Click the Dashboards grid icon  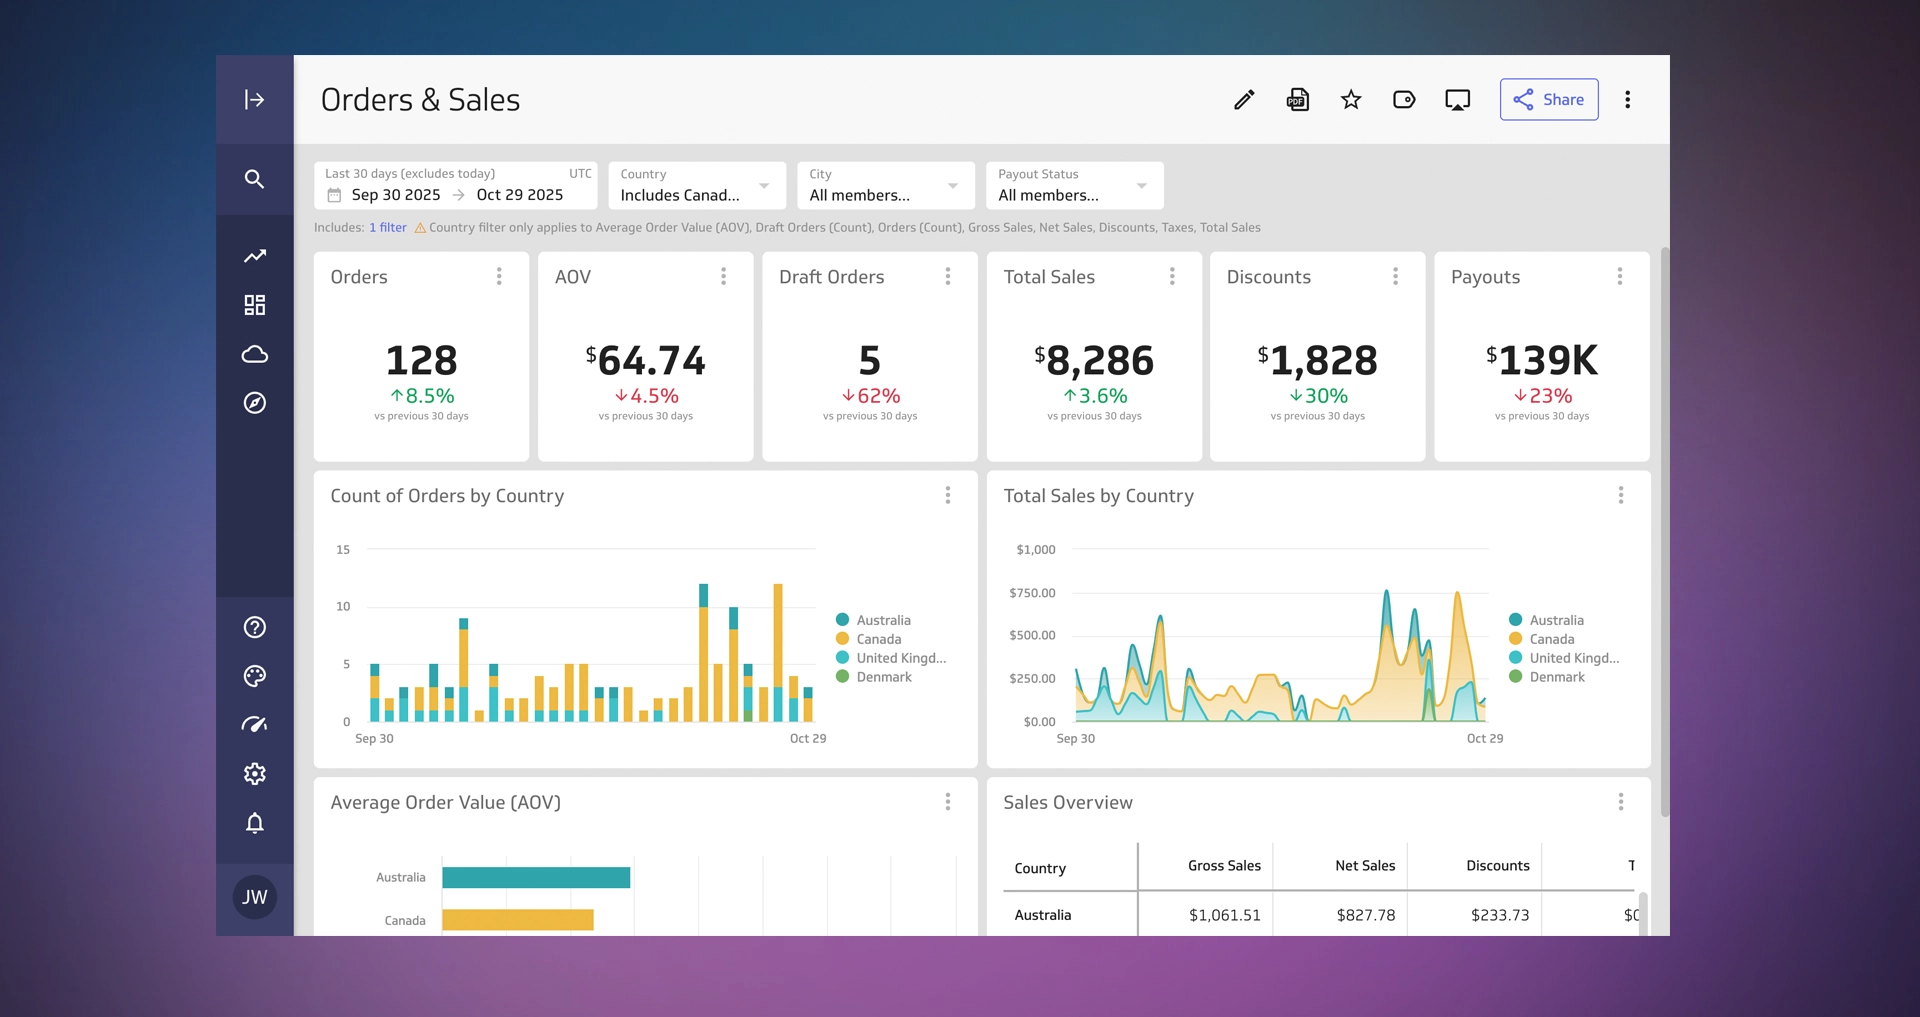255,305
